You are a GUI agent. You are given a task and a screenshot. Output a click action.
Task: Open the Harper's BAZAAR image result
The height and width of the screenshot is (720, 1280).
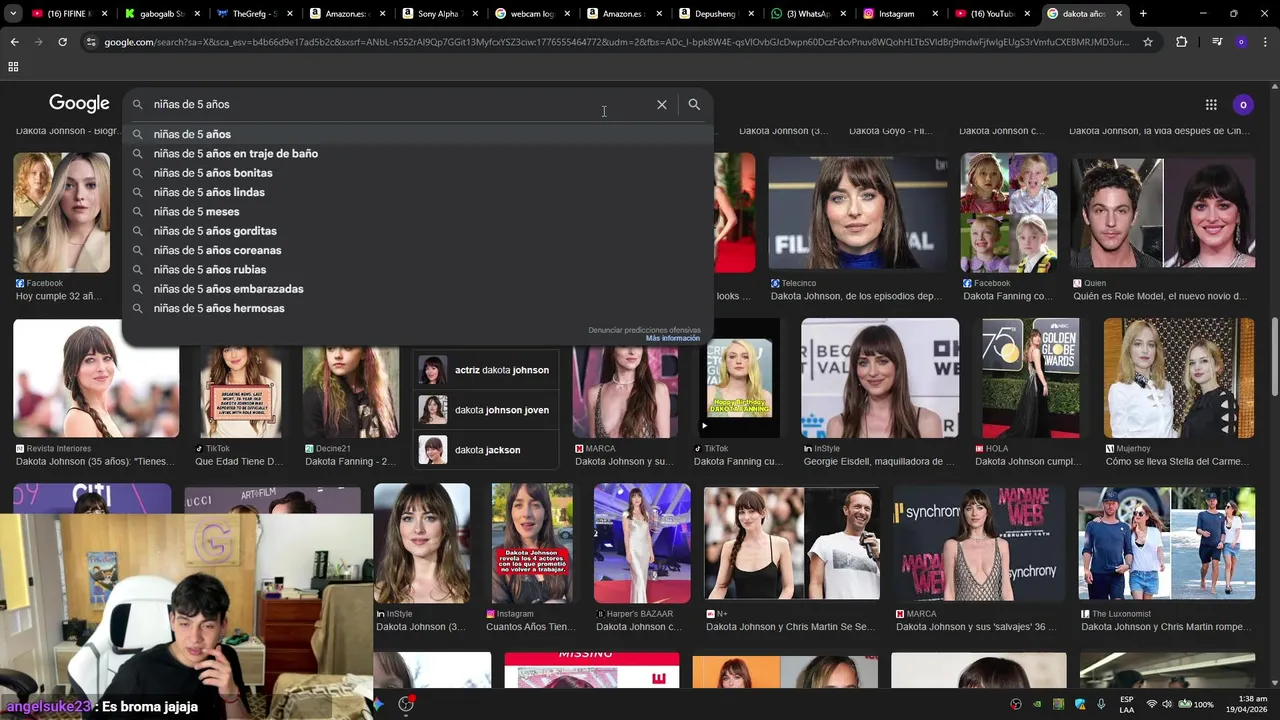coord(642,543)
